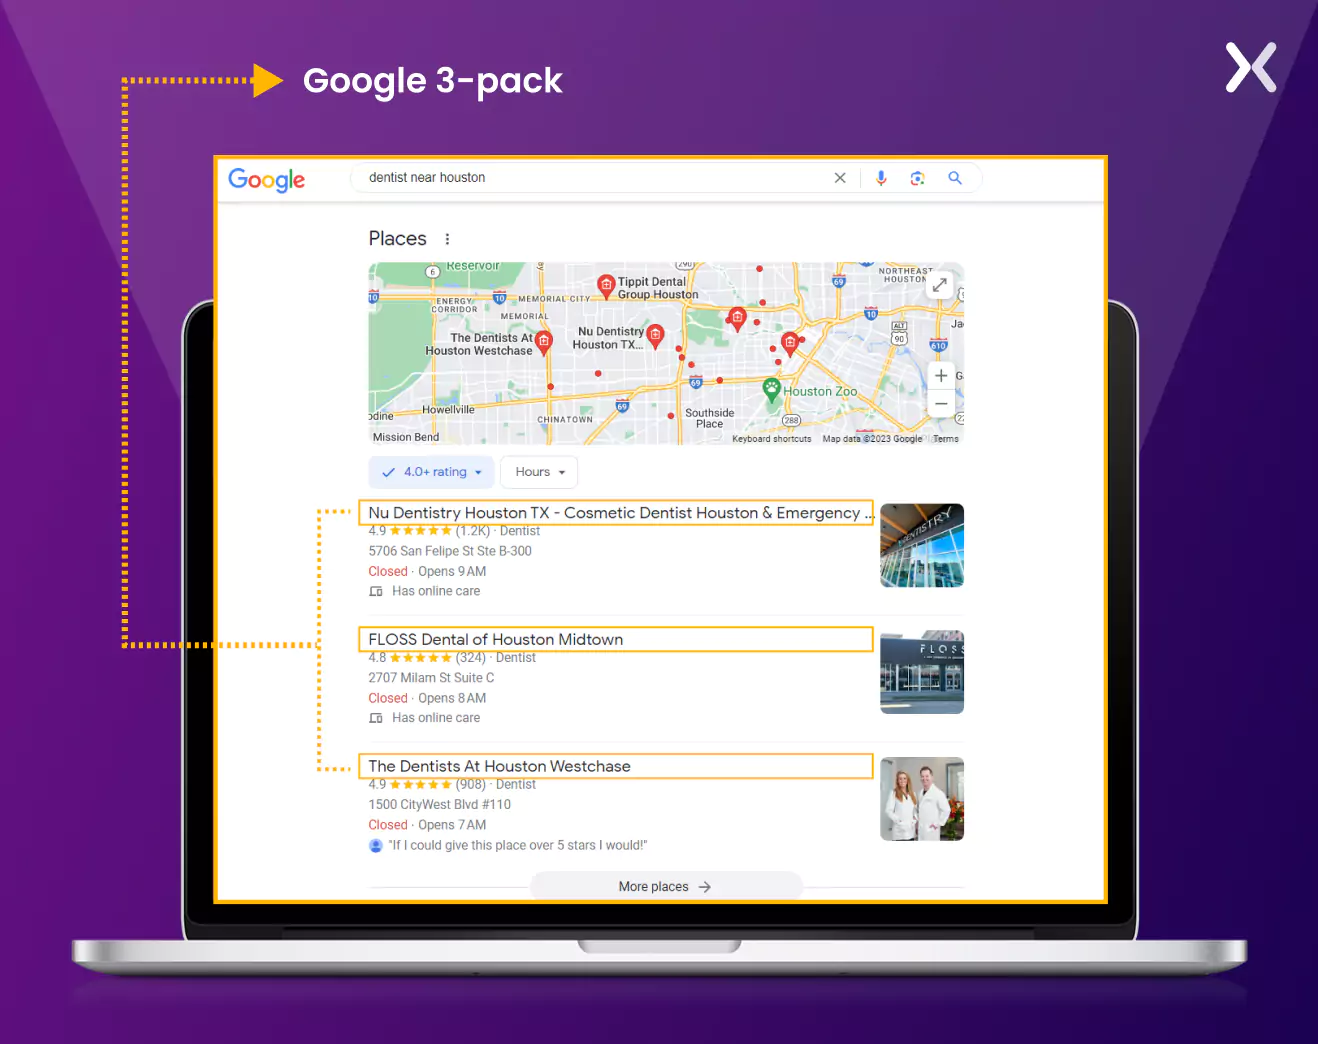Open the Places three-dot options menu
The image size is (1318, 1044).
[447, 239]
